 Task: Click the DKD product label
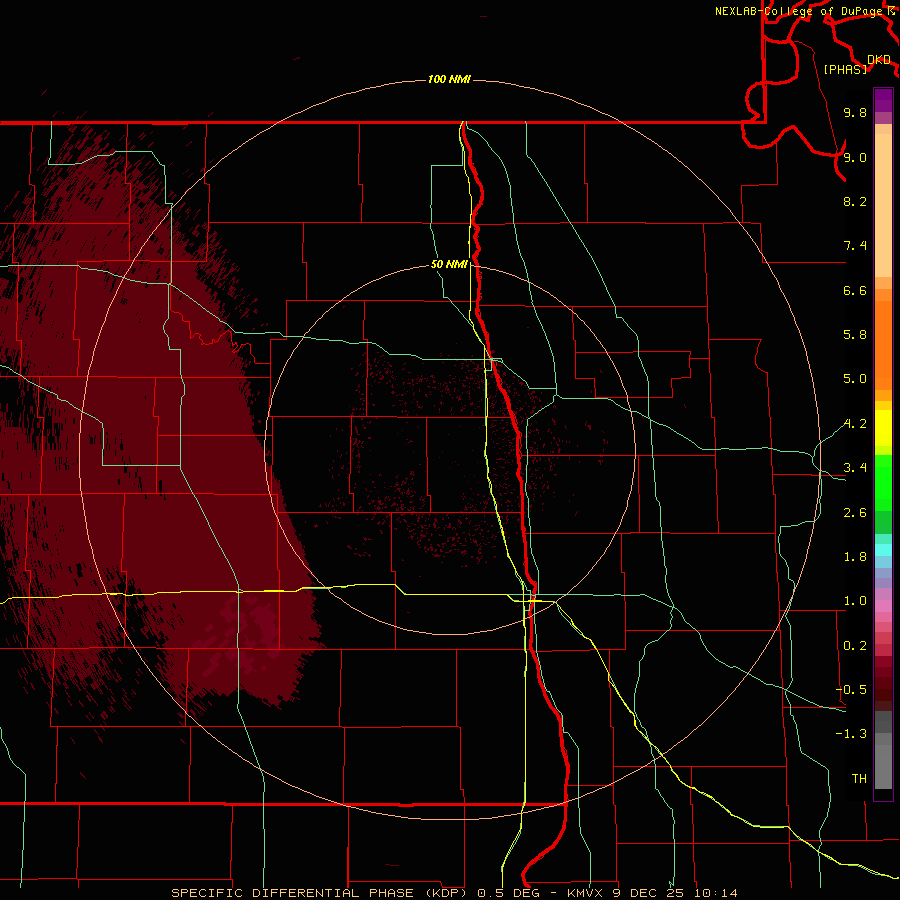click(879, 60)
